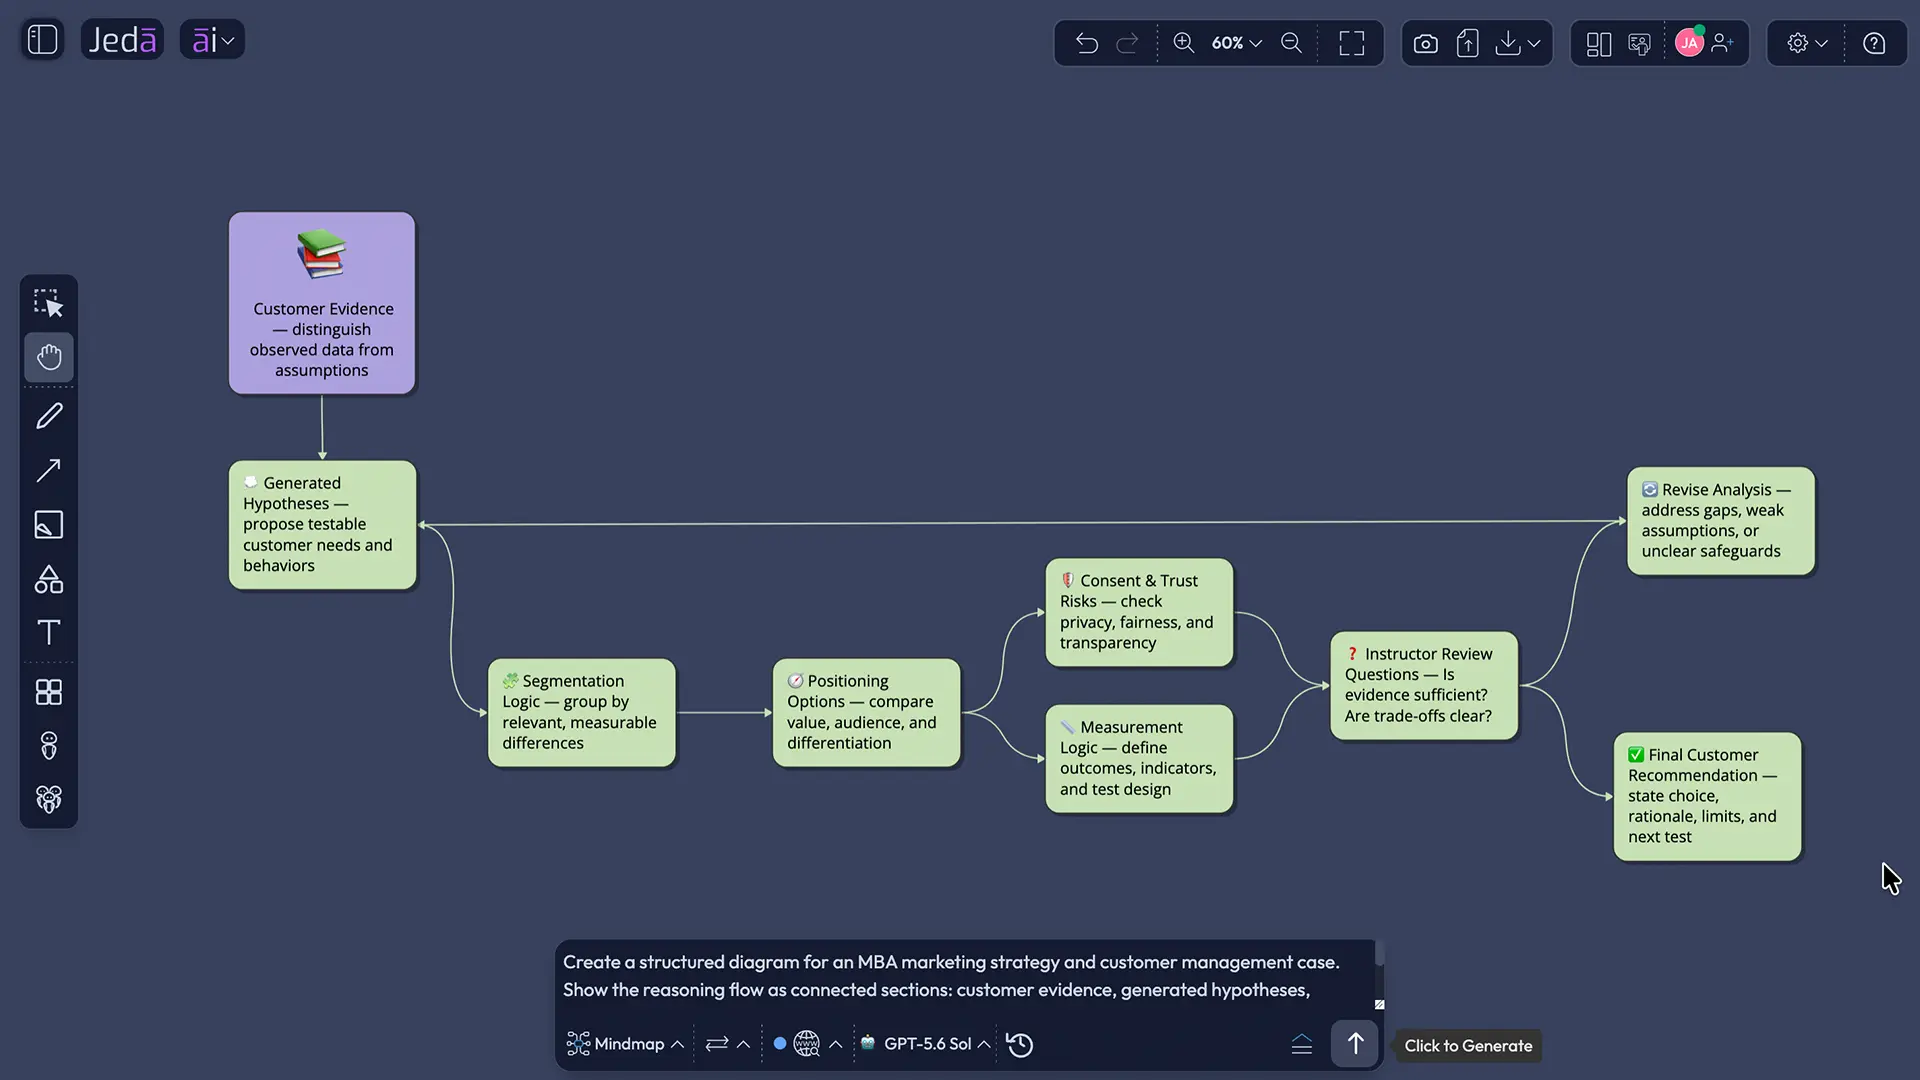Image resolution: width=1920 pixels, height=1080 pixels.
Task: Open the templates grid tool
Action: tap(49, 692)
